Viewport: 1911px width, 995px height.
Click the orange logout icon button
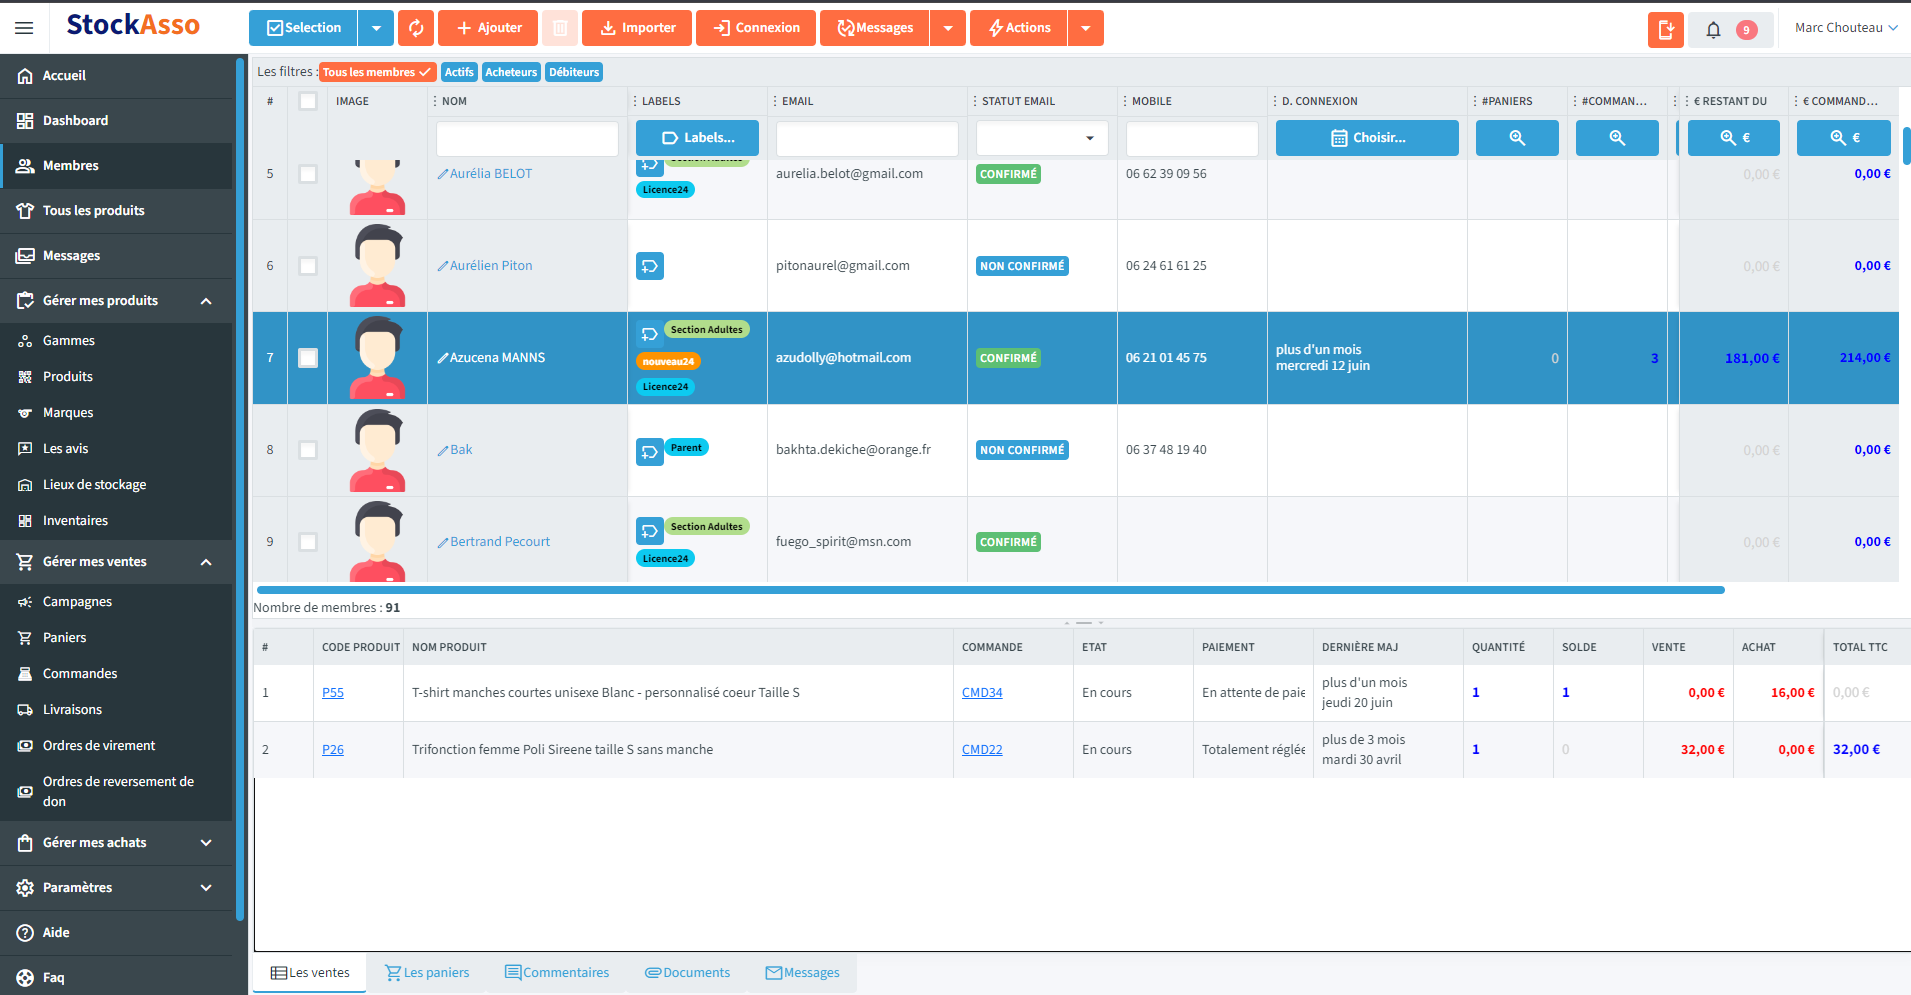tap(1666, 30)
